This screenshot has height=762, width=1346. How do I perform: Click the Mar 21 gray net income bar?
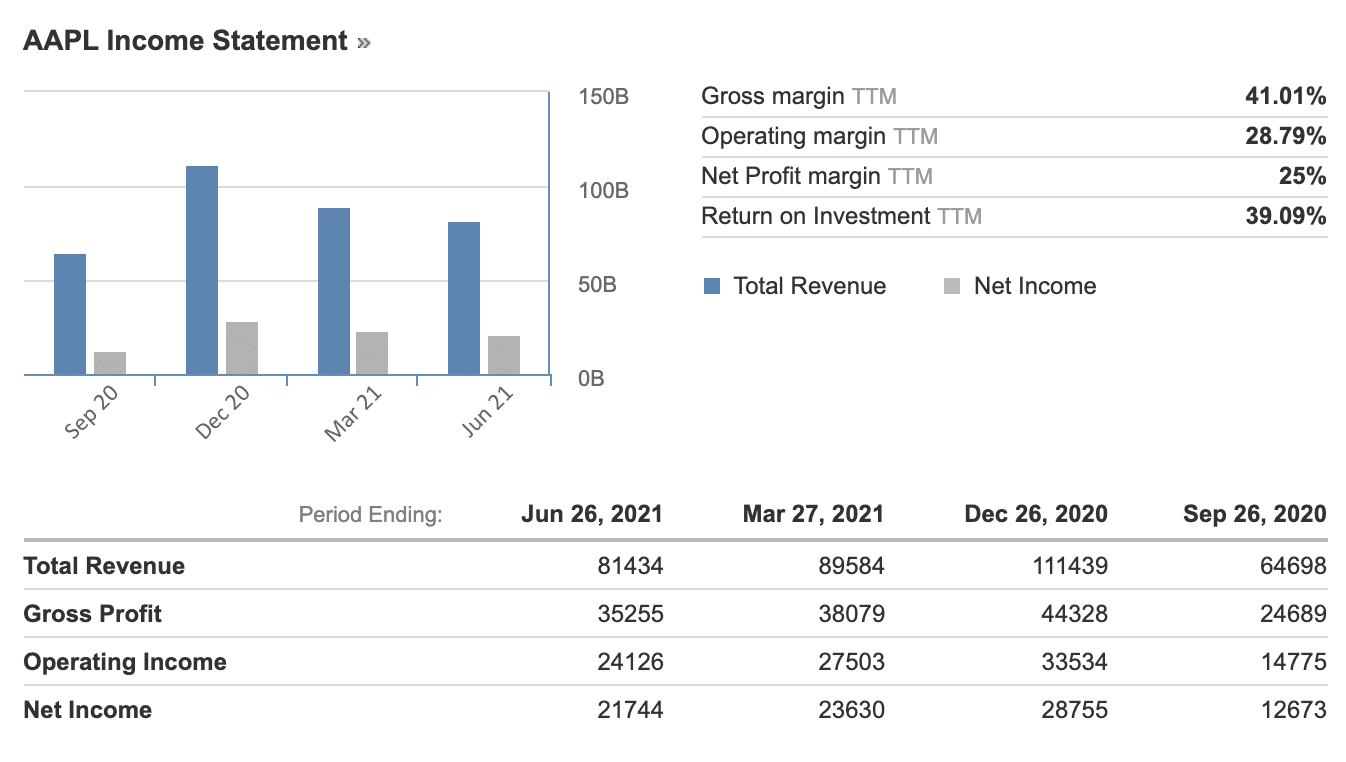(x=372, y=353)
